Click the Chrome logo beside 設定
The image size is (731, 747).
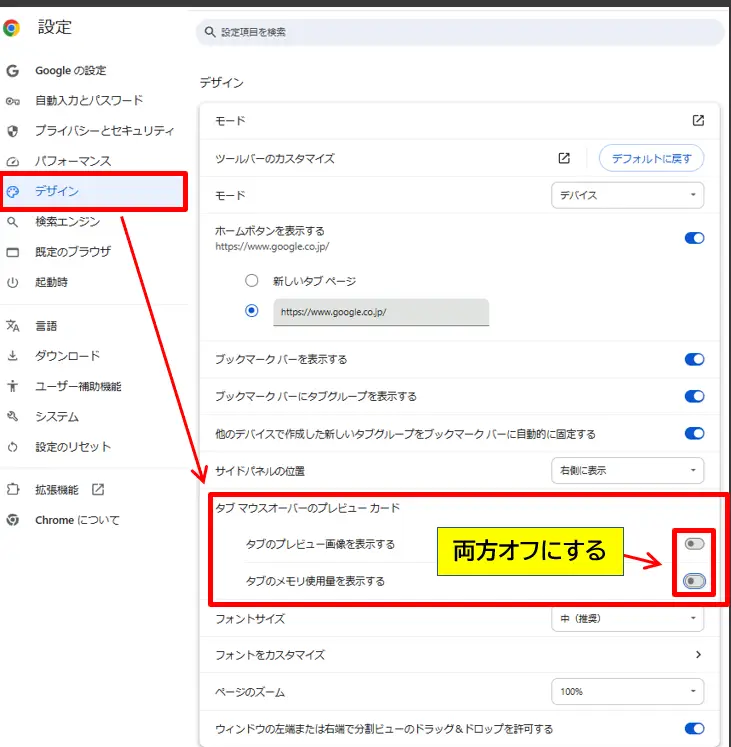(x=11, y=28)
